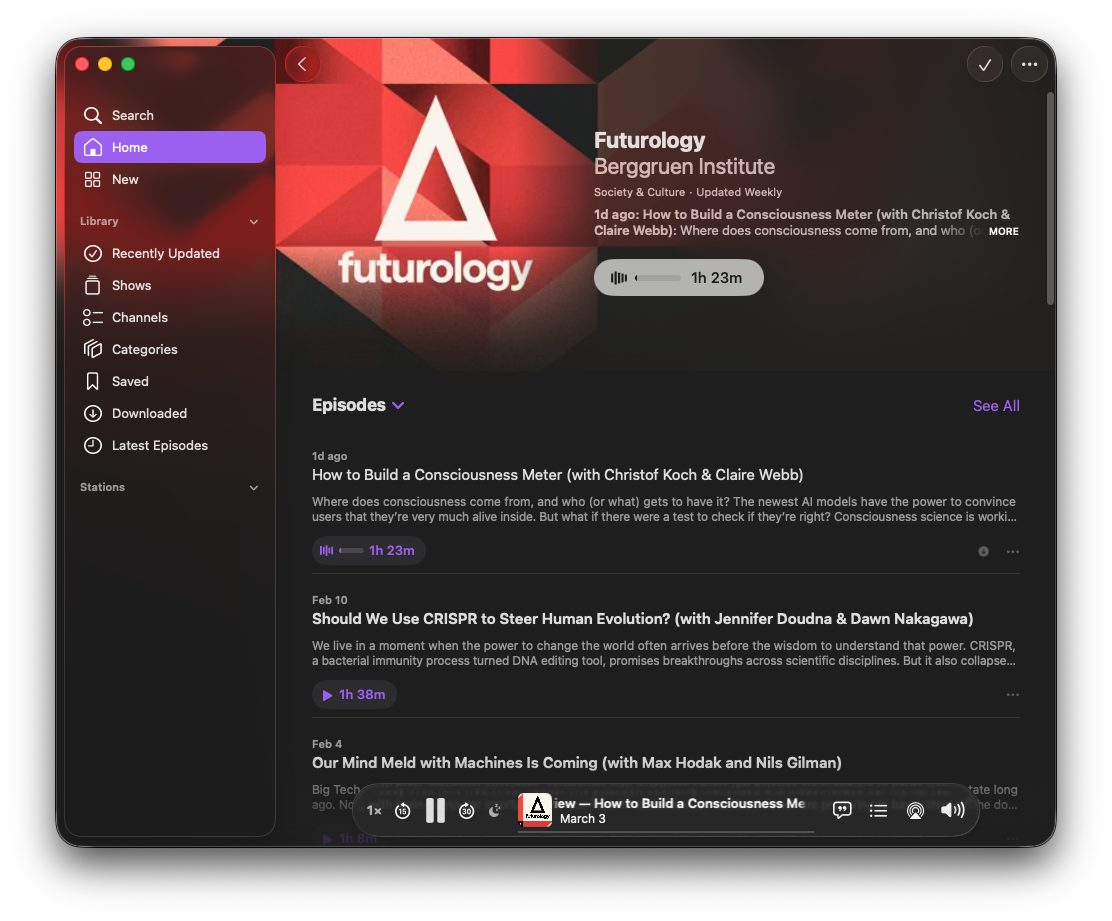Skip back 15 seconds
The image size is (1112, 921).
(x=402, y=810)
